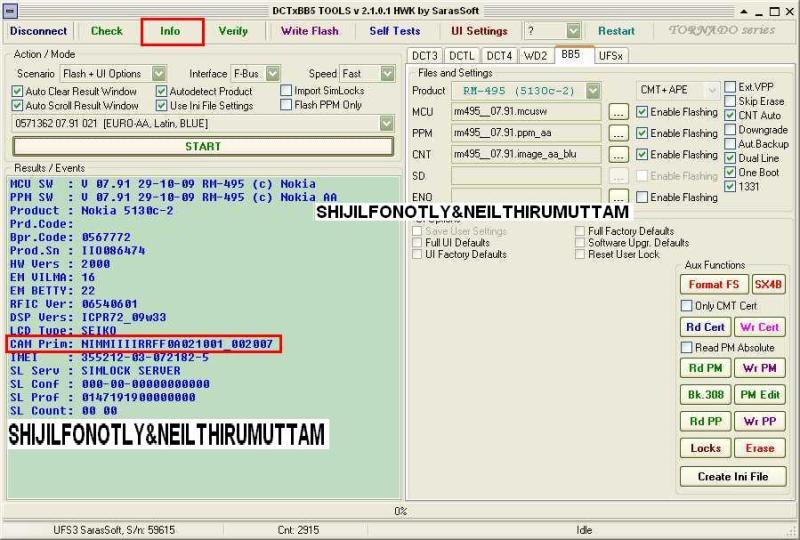This screenshot has width=800, height=540.
Task: Toggle Auto Scroll Result Window checkbox
Action: [17, 105]
